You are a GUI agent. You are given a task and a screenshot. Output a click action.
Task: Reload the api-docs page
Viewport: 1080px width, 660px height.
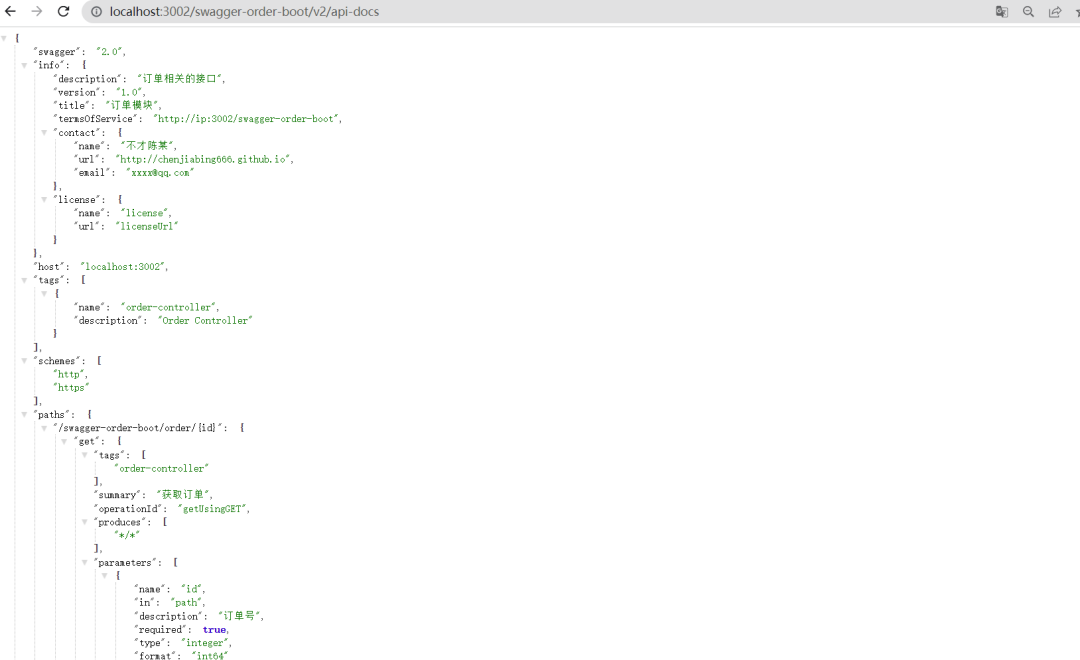[63, 12]
